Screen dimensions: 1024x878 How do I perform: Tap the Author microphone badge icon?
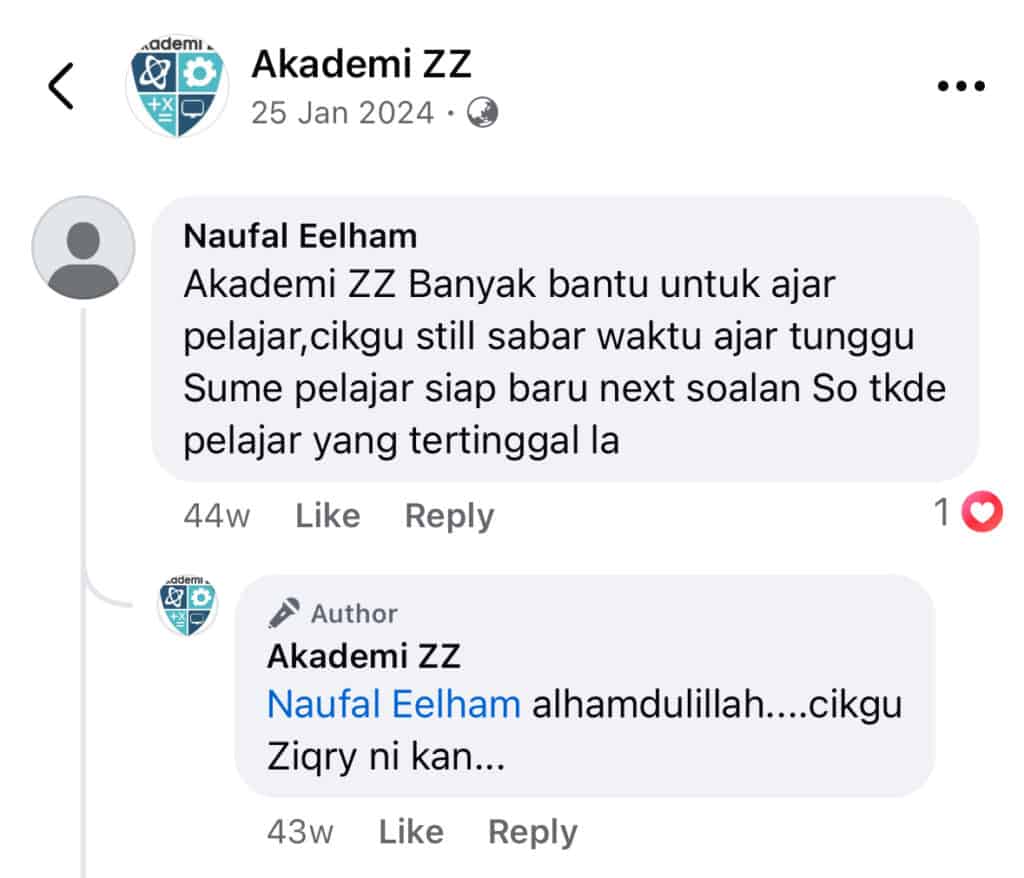pyautogui.click(x=283, y=613)
